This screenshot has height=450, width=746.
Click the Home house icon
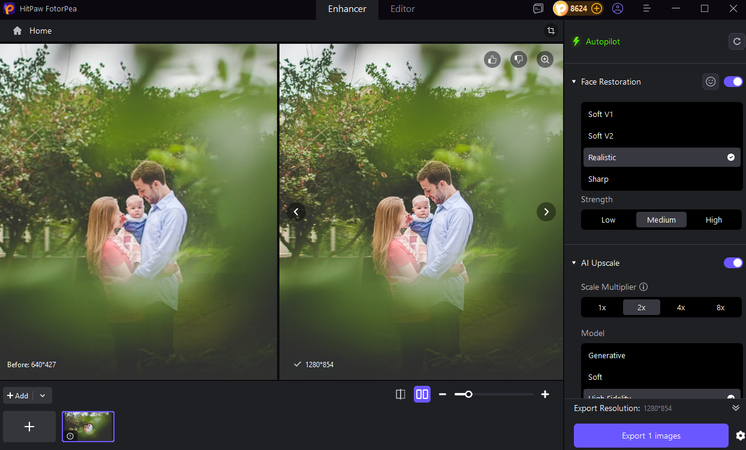click(x=18, y=31)
